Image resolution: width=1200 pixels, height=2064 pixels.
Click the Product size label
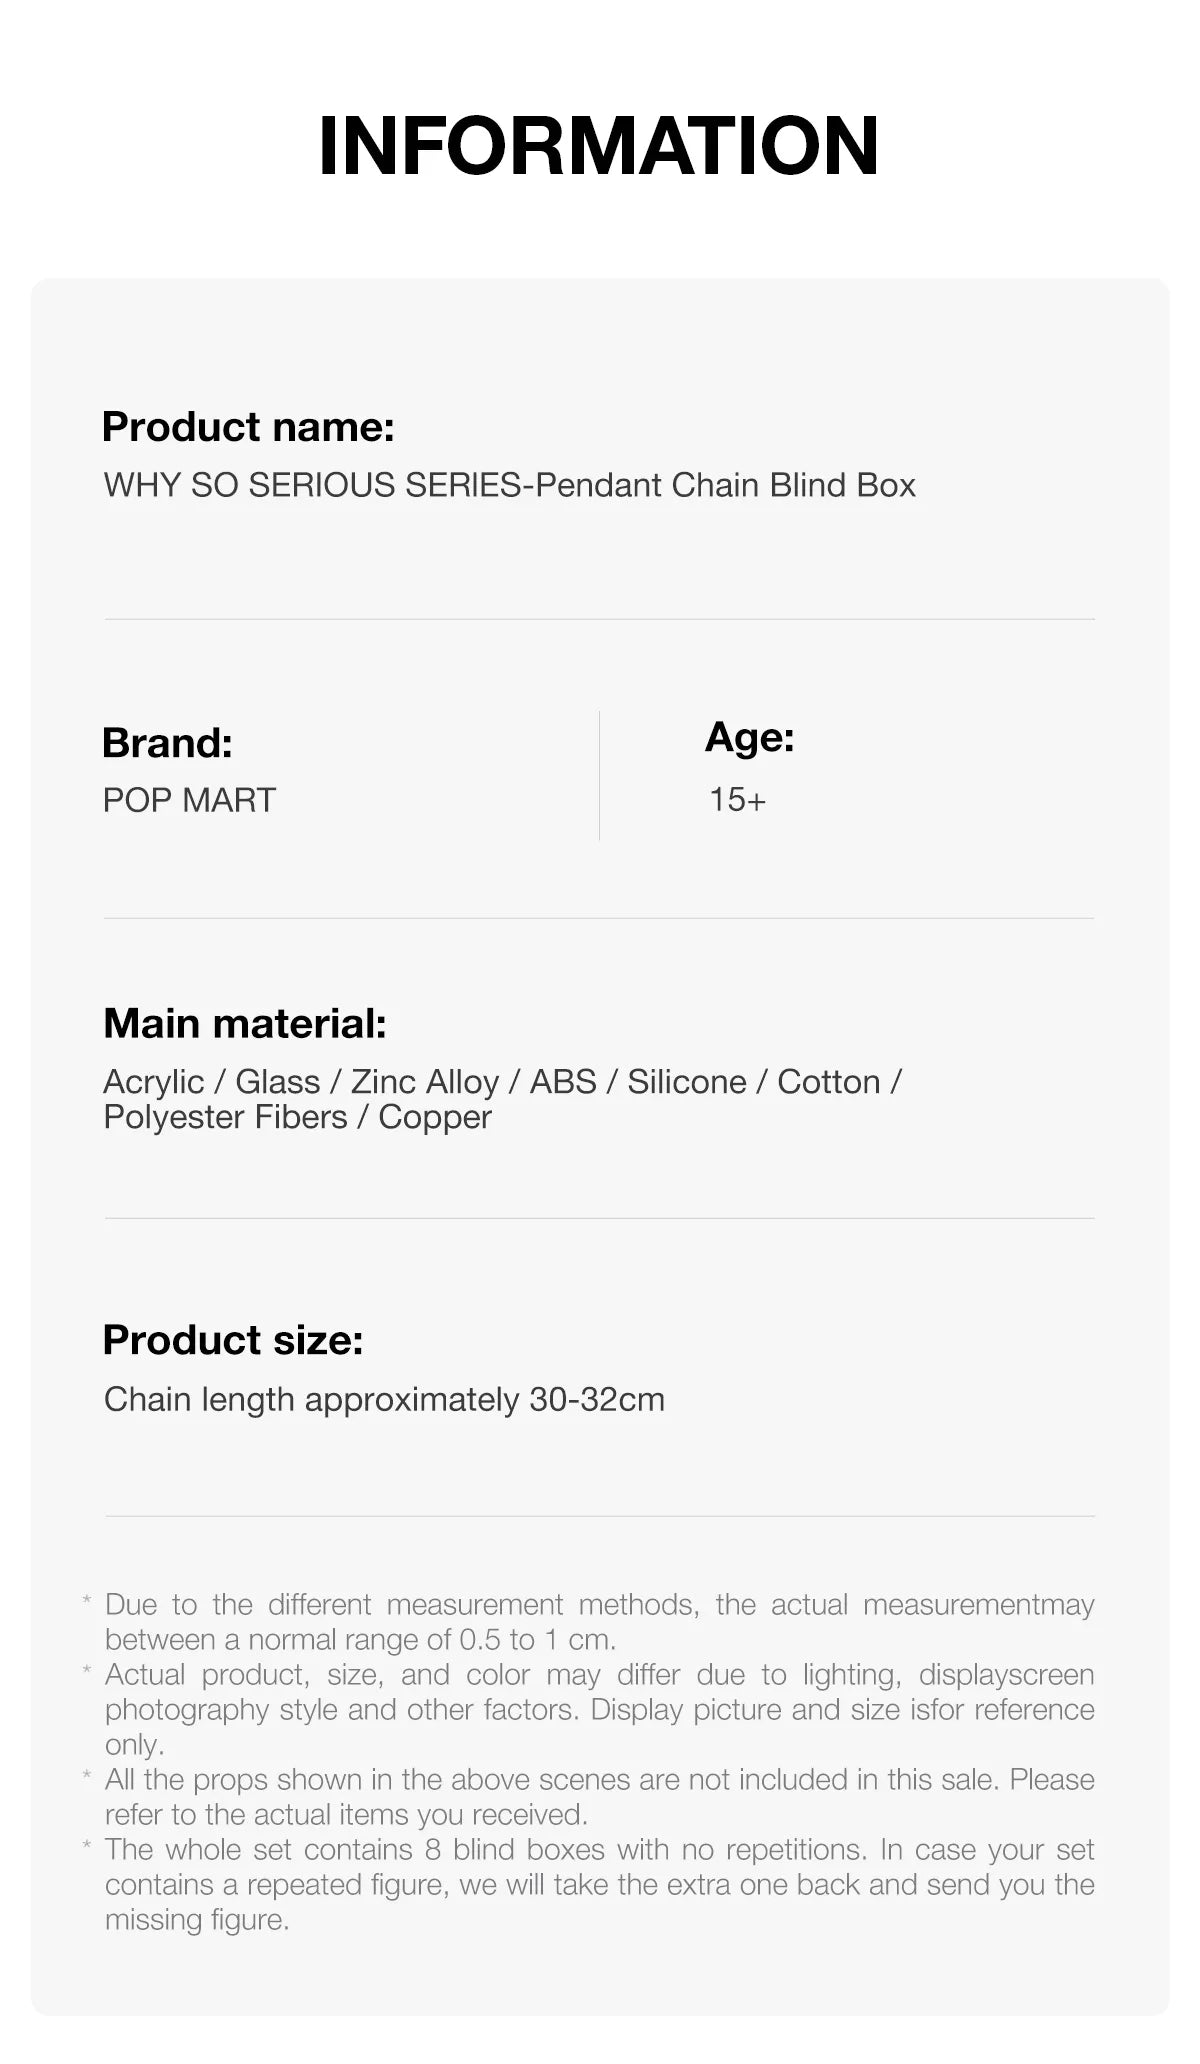point(232,1340)
